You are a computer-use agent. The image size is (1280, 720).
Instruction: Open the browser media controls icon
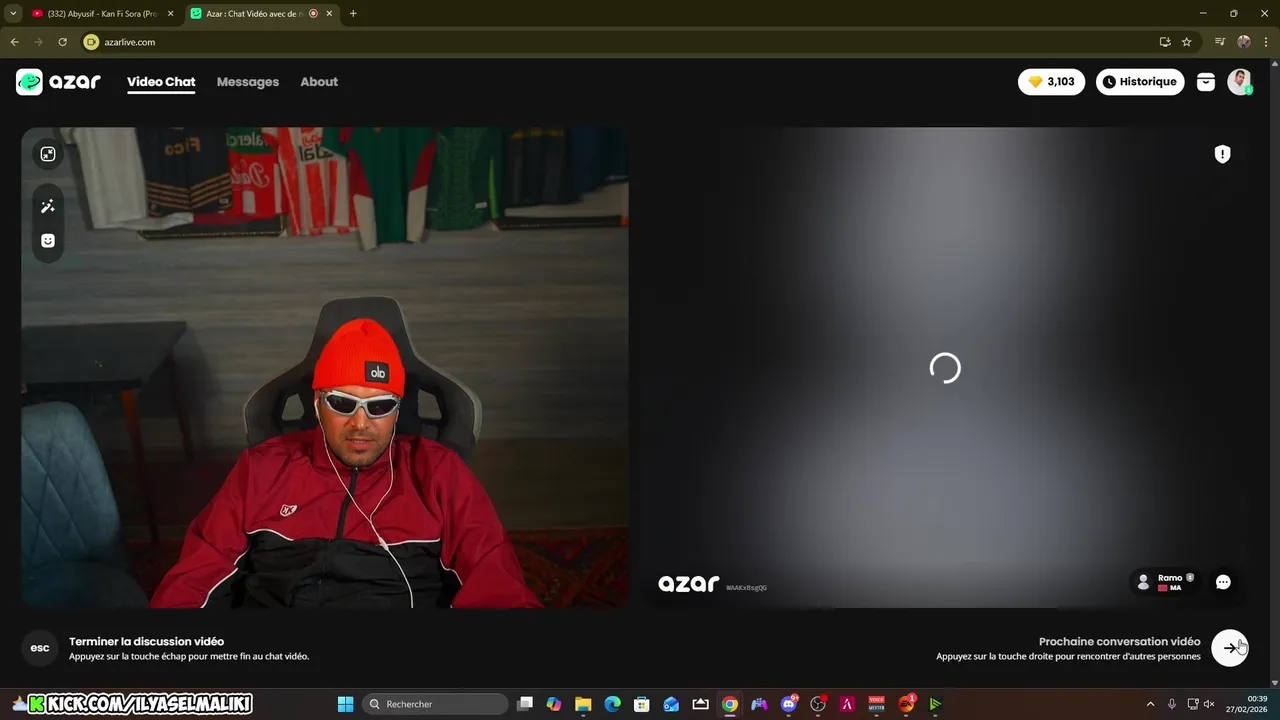1220,42
